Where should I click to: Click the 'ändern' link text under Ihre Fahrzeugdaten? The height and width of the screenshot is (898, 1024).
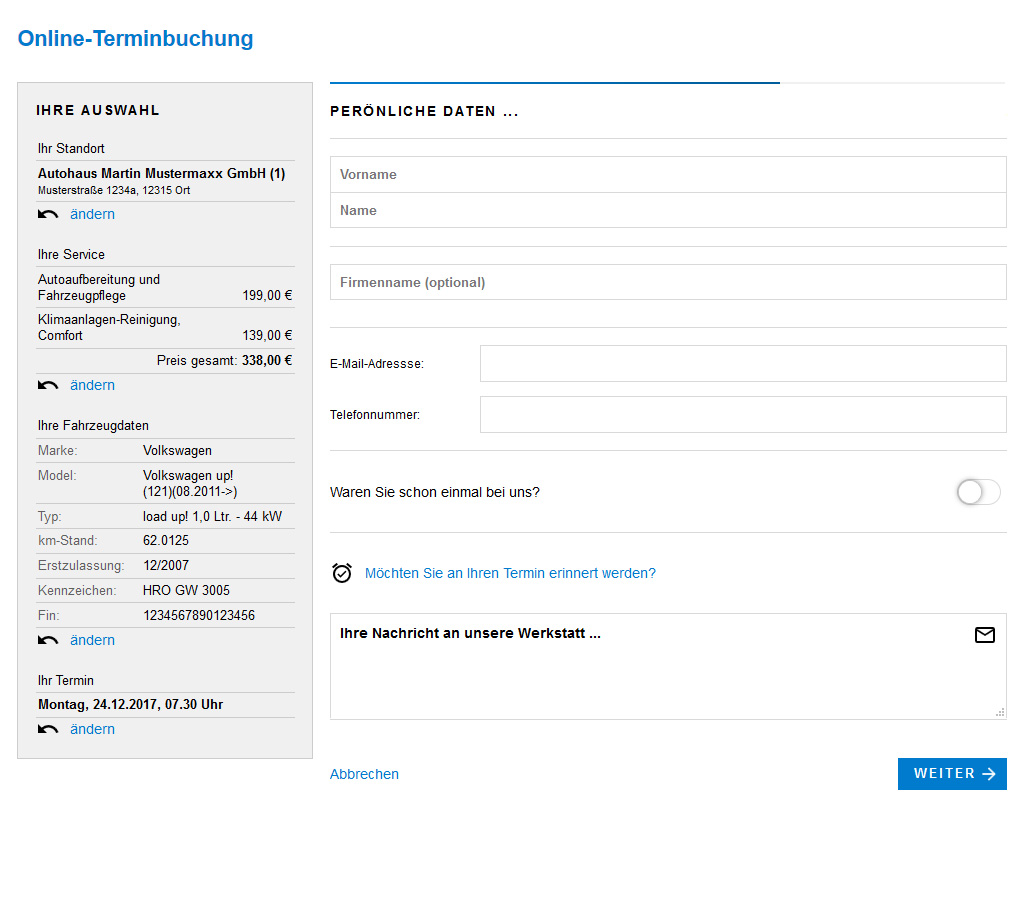[x=92, y=640]
